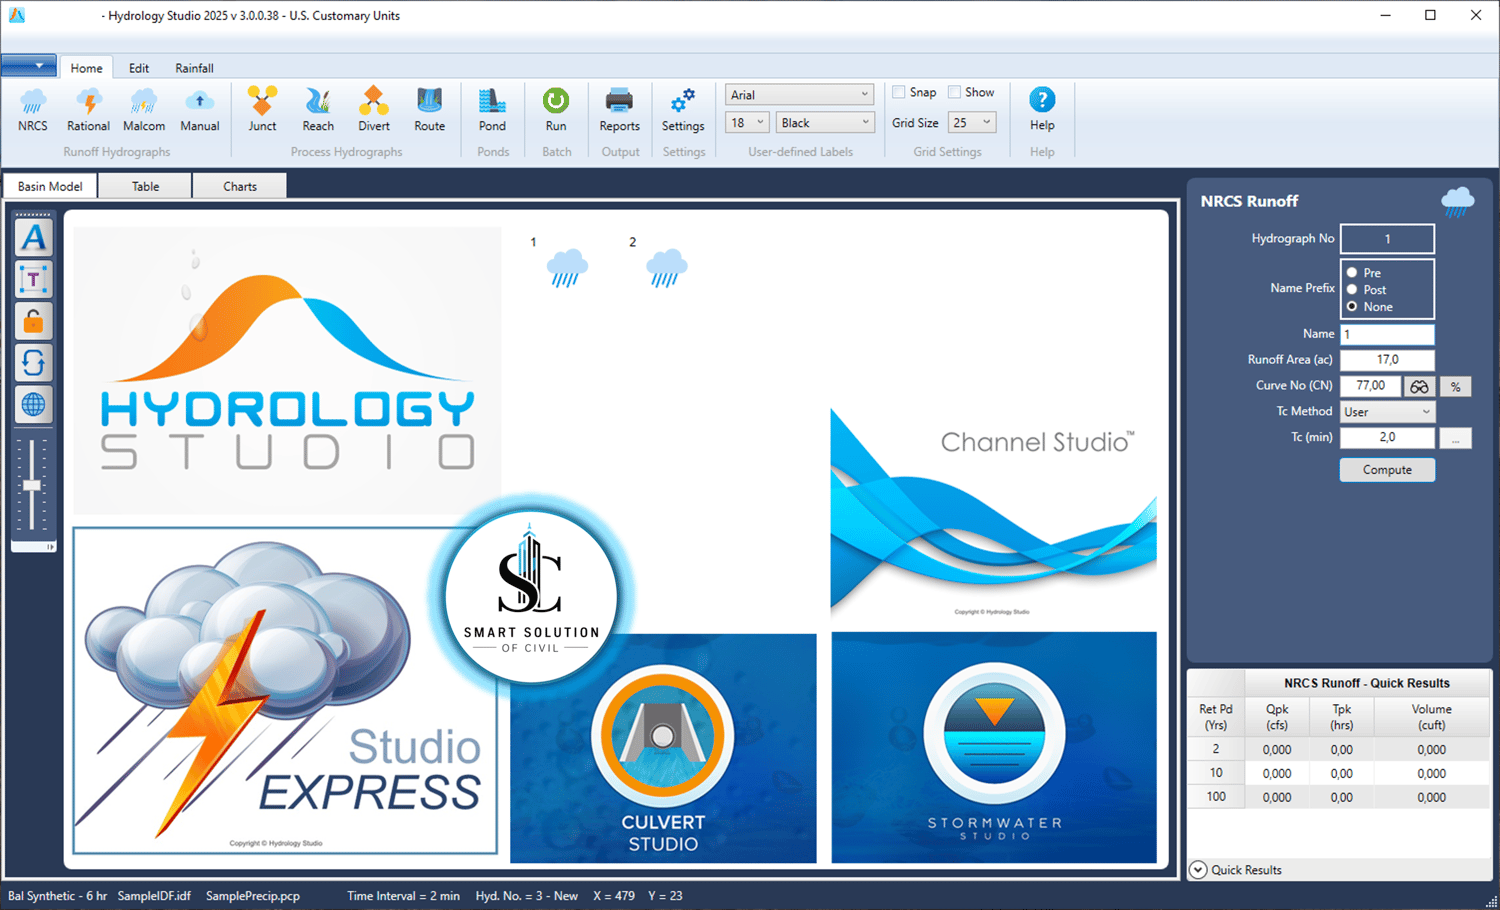Add a Manual hydrograph
This screenshot has width=1500, height=910.
click(x=200, y=110)
